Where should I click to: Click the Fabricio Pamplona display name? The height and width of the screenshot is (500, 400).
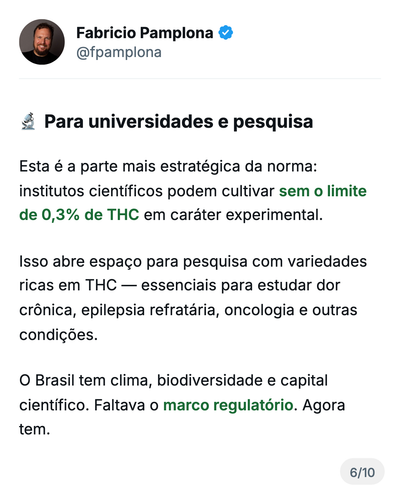tap(145, 33)
